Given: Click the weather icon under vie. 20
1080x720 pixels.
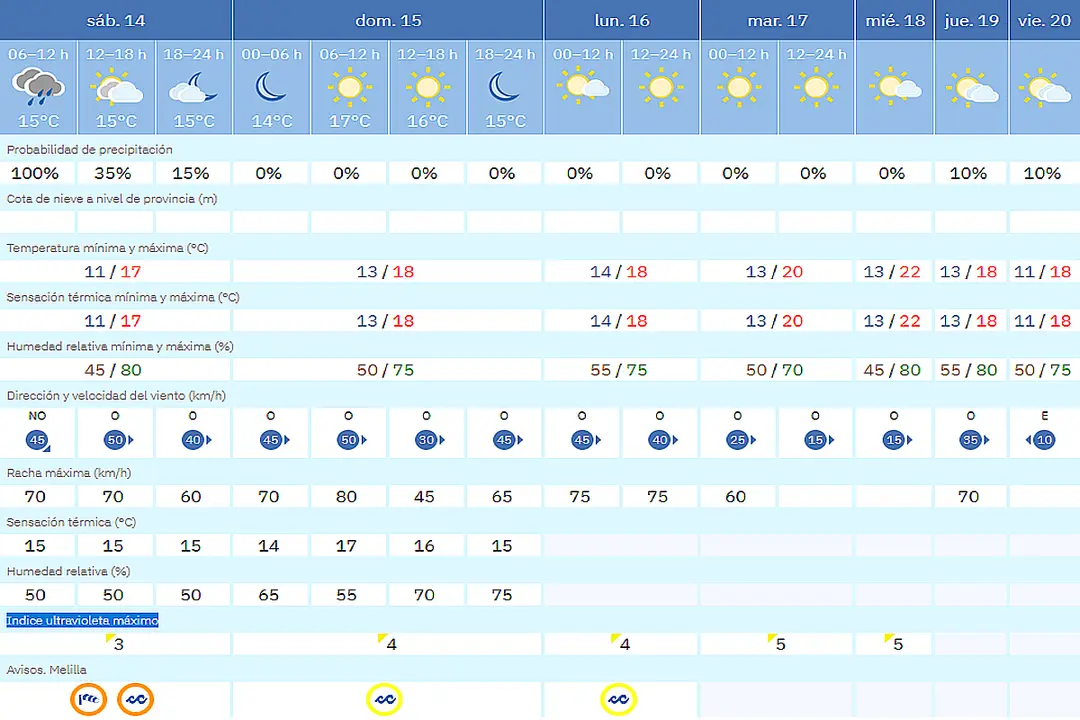Looking at the screenshot, I should (x=1045, y=88).
